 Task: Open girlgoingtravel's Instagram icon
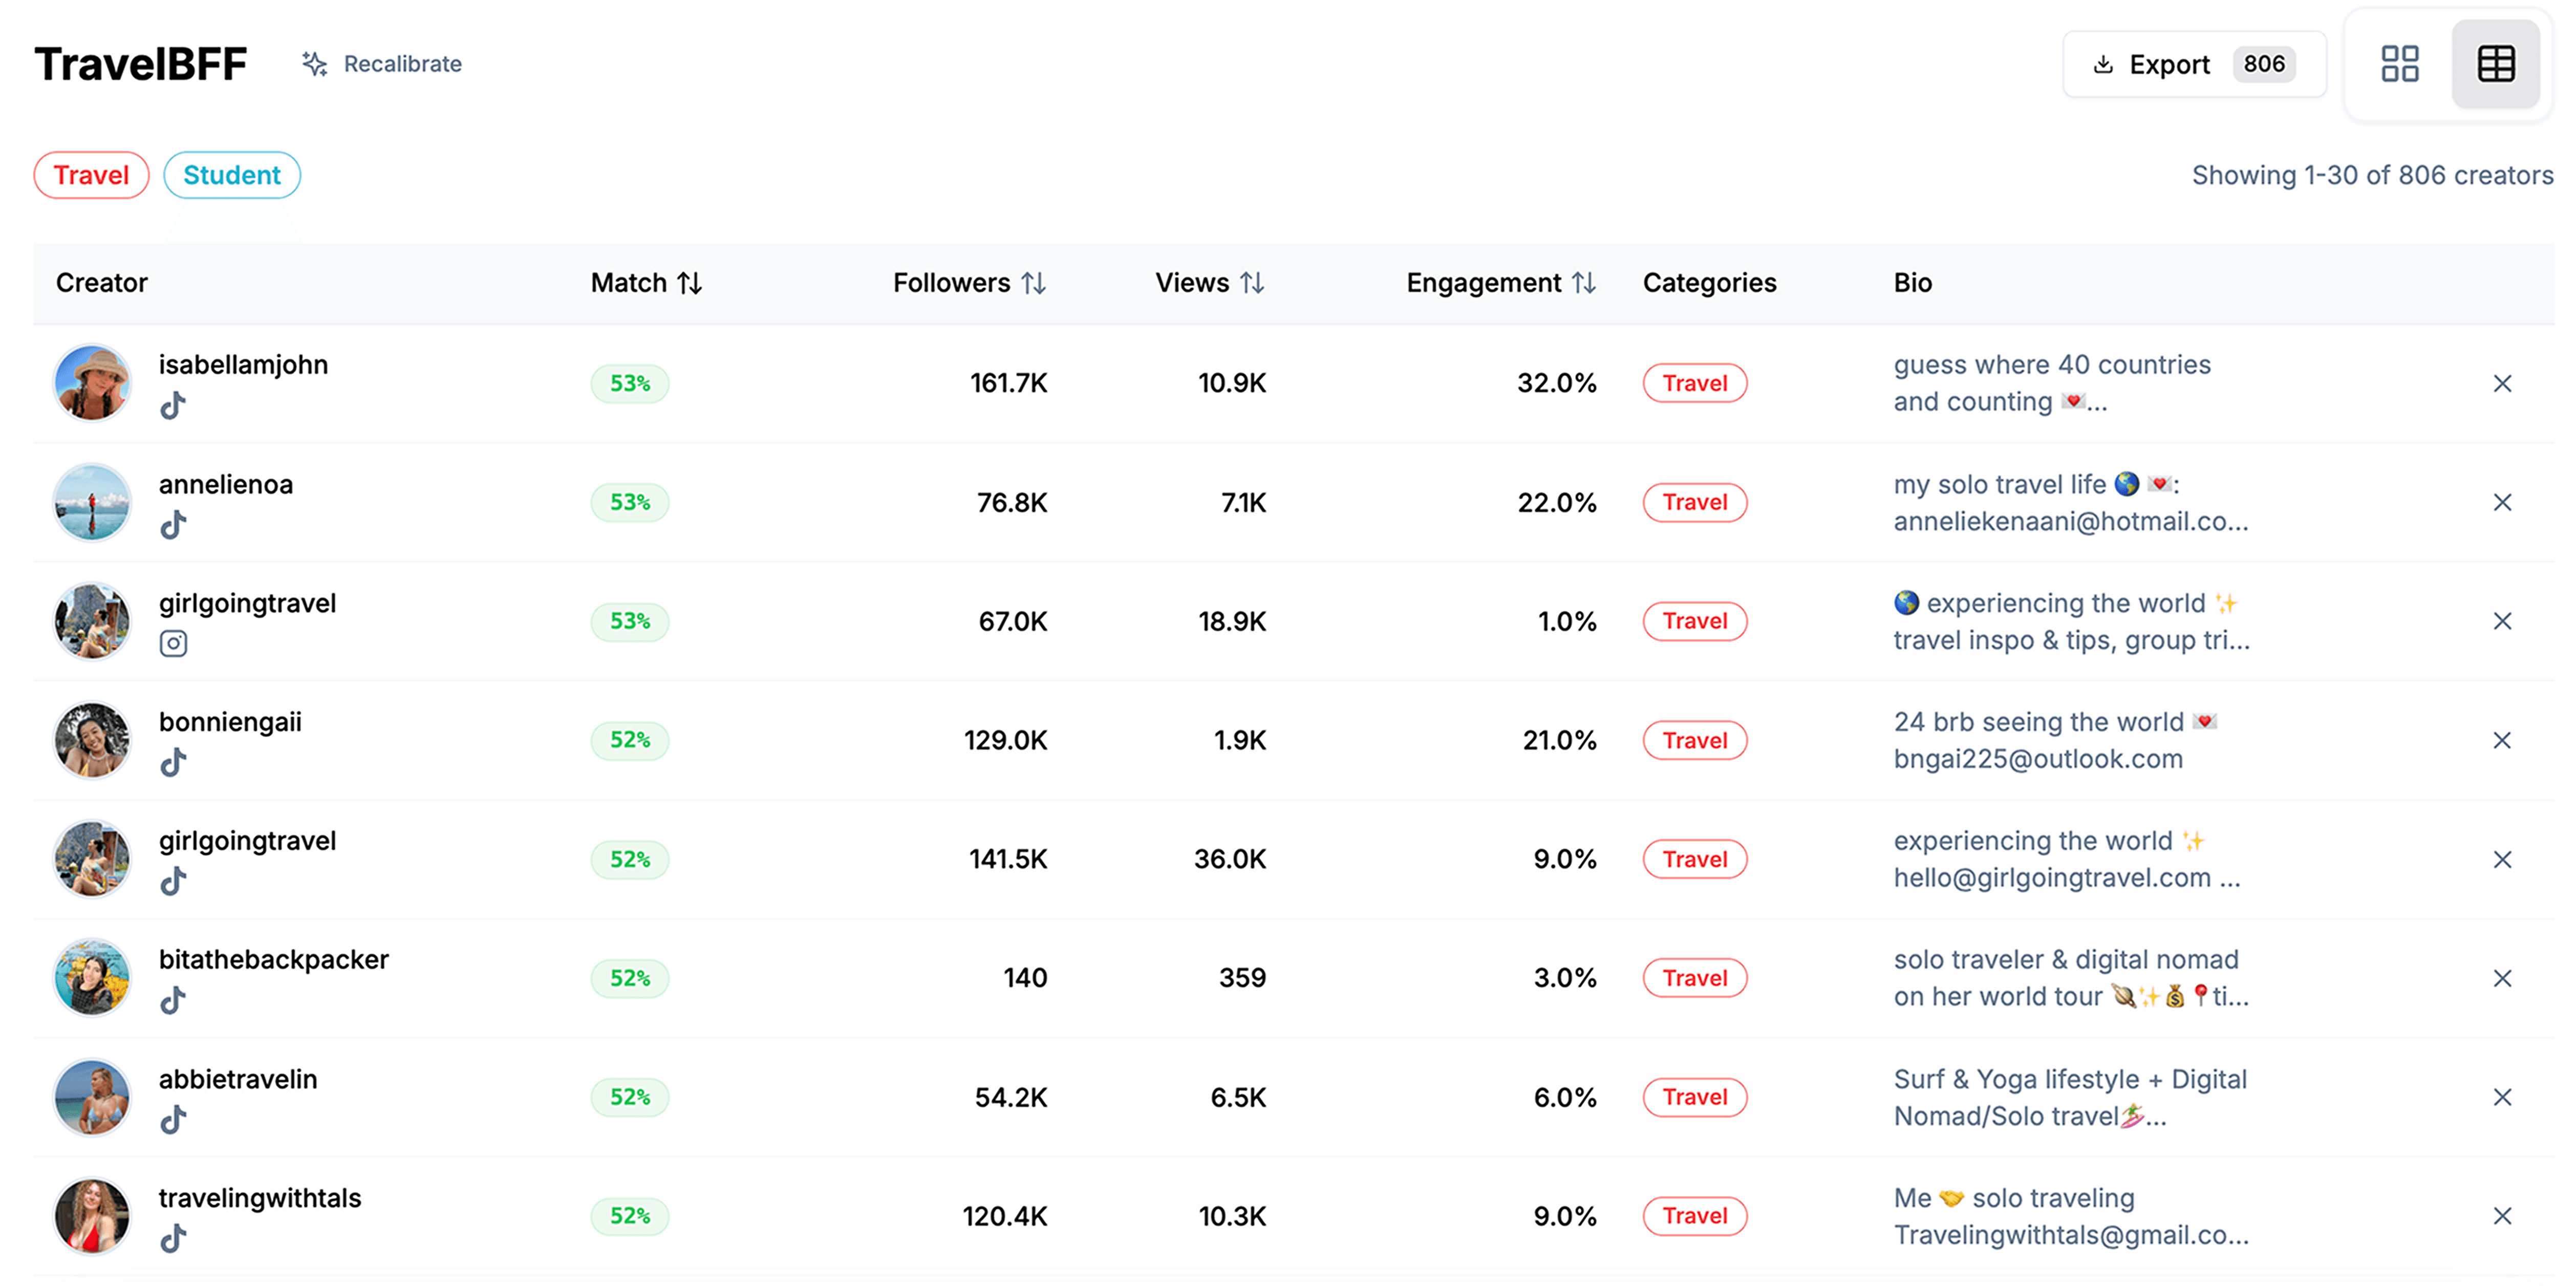[173, 643]
